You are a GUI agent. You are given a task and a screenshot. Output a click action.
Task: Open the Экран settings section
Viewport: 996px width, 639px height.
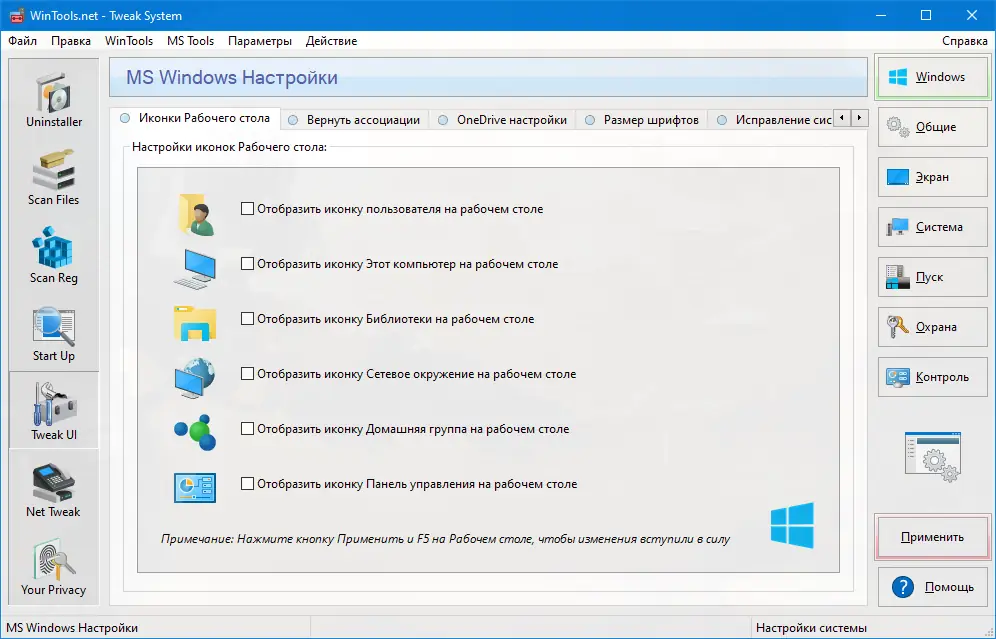932,177
